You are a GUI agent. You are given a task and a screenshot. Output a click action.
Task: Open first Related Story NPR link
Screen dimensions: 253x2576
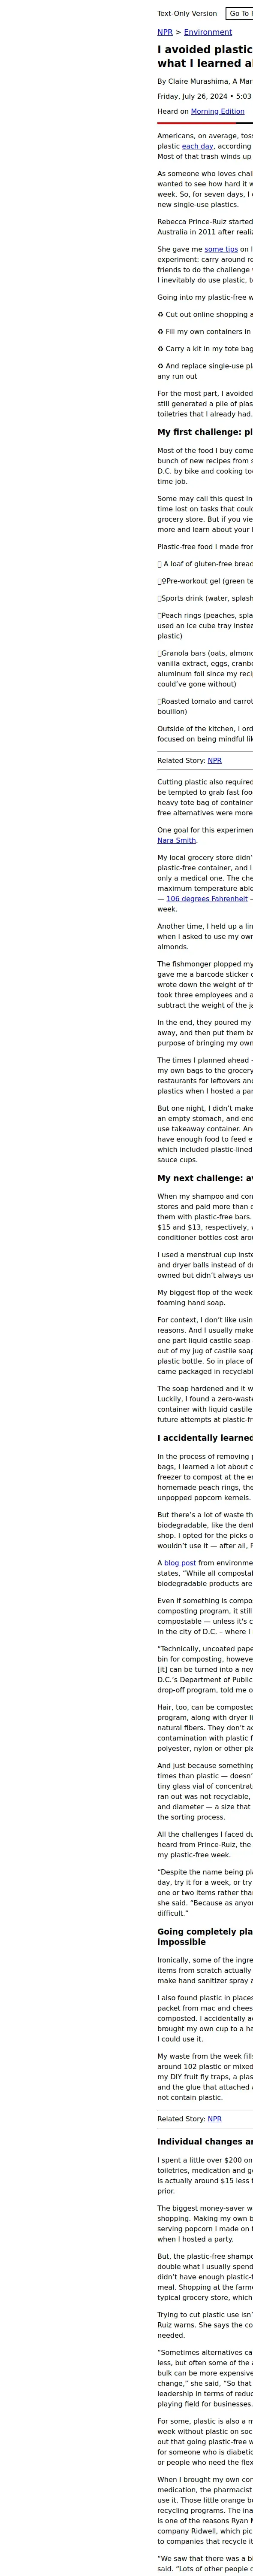pyautogui.click(x=215, y=761)
